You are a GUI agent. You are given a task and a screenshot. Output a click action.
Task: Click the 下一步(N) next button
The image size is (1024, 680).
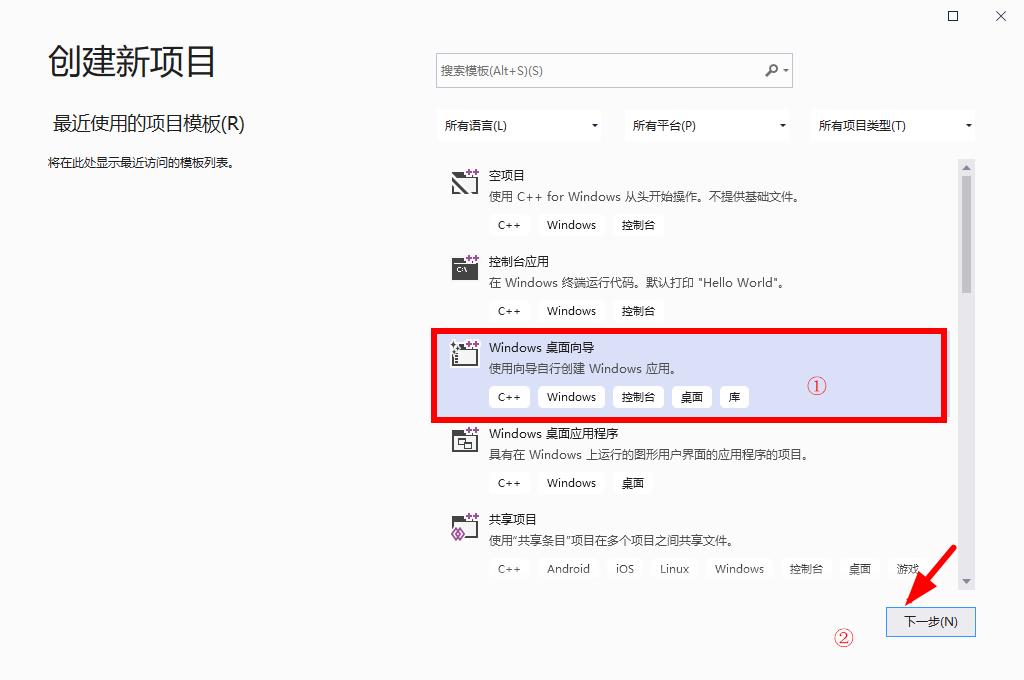tap(930, 621)
